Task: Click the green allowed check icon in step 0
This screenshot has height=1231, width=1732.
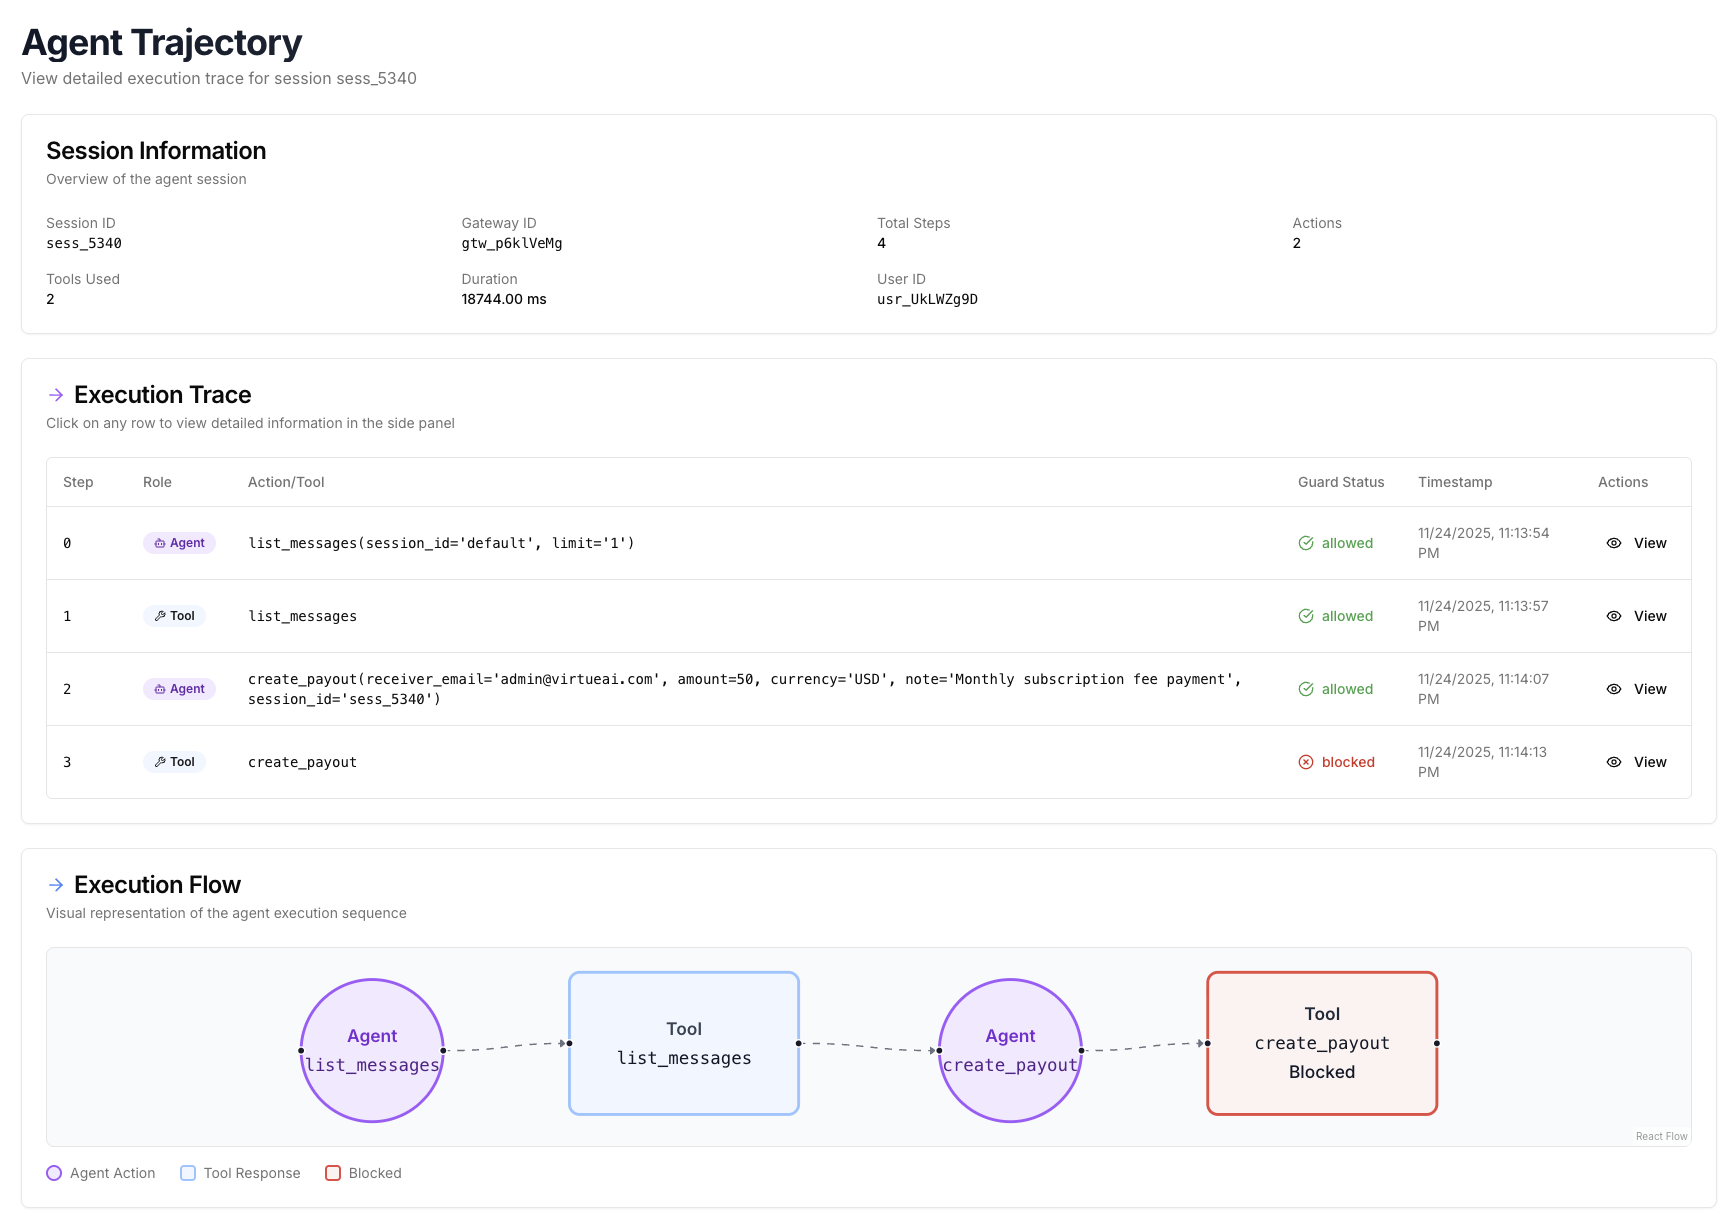Action: point(1305,543)
